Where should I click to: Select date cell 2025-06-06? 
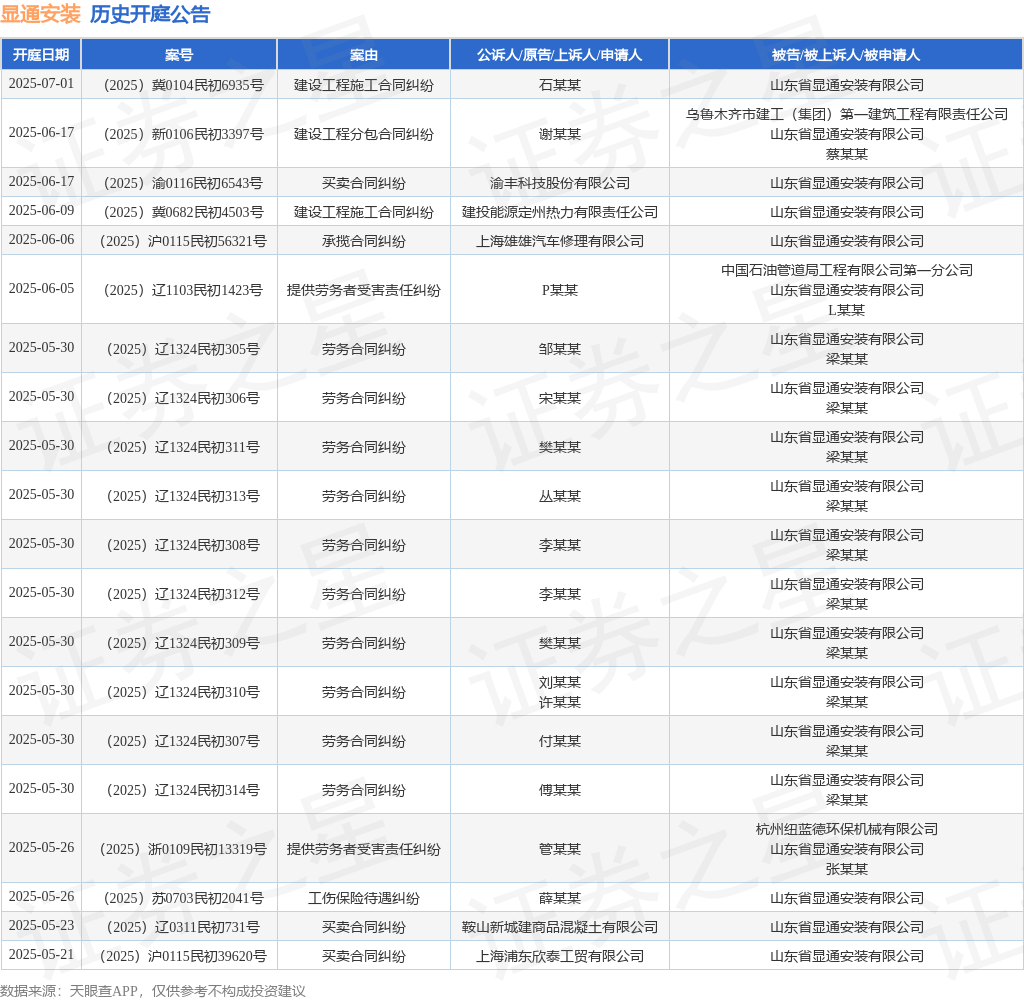pyautogui.click(x=41, y=240)
